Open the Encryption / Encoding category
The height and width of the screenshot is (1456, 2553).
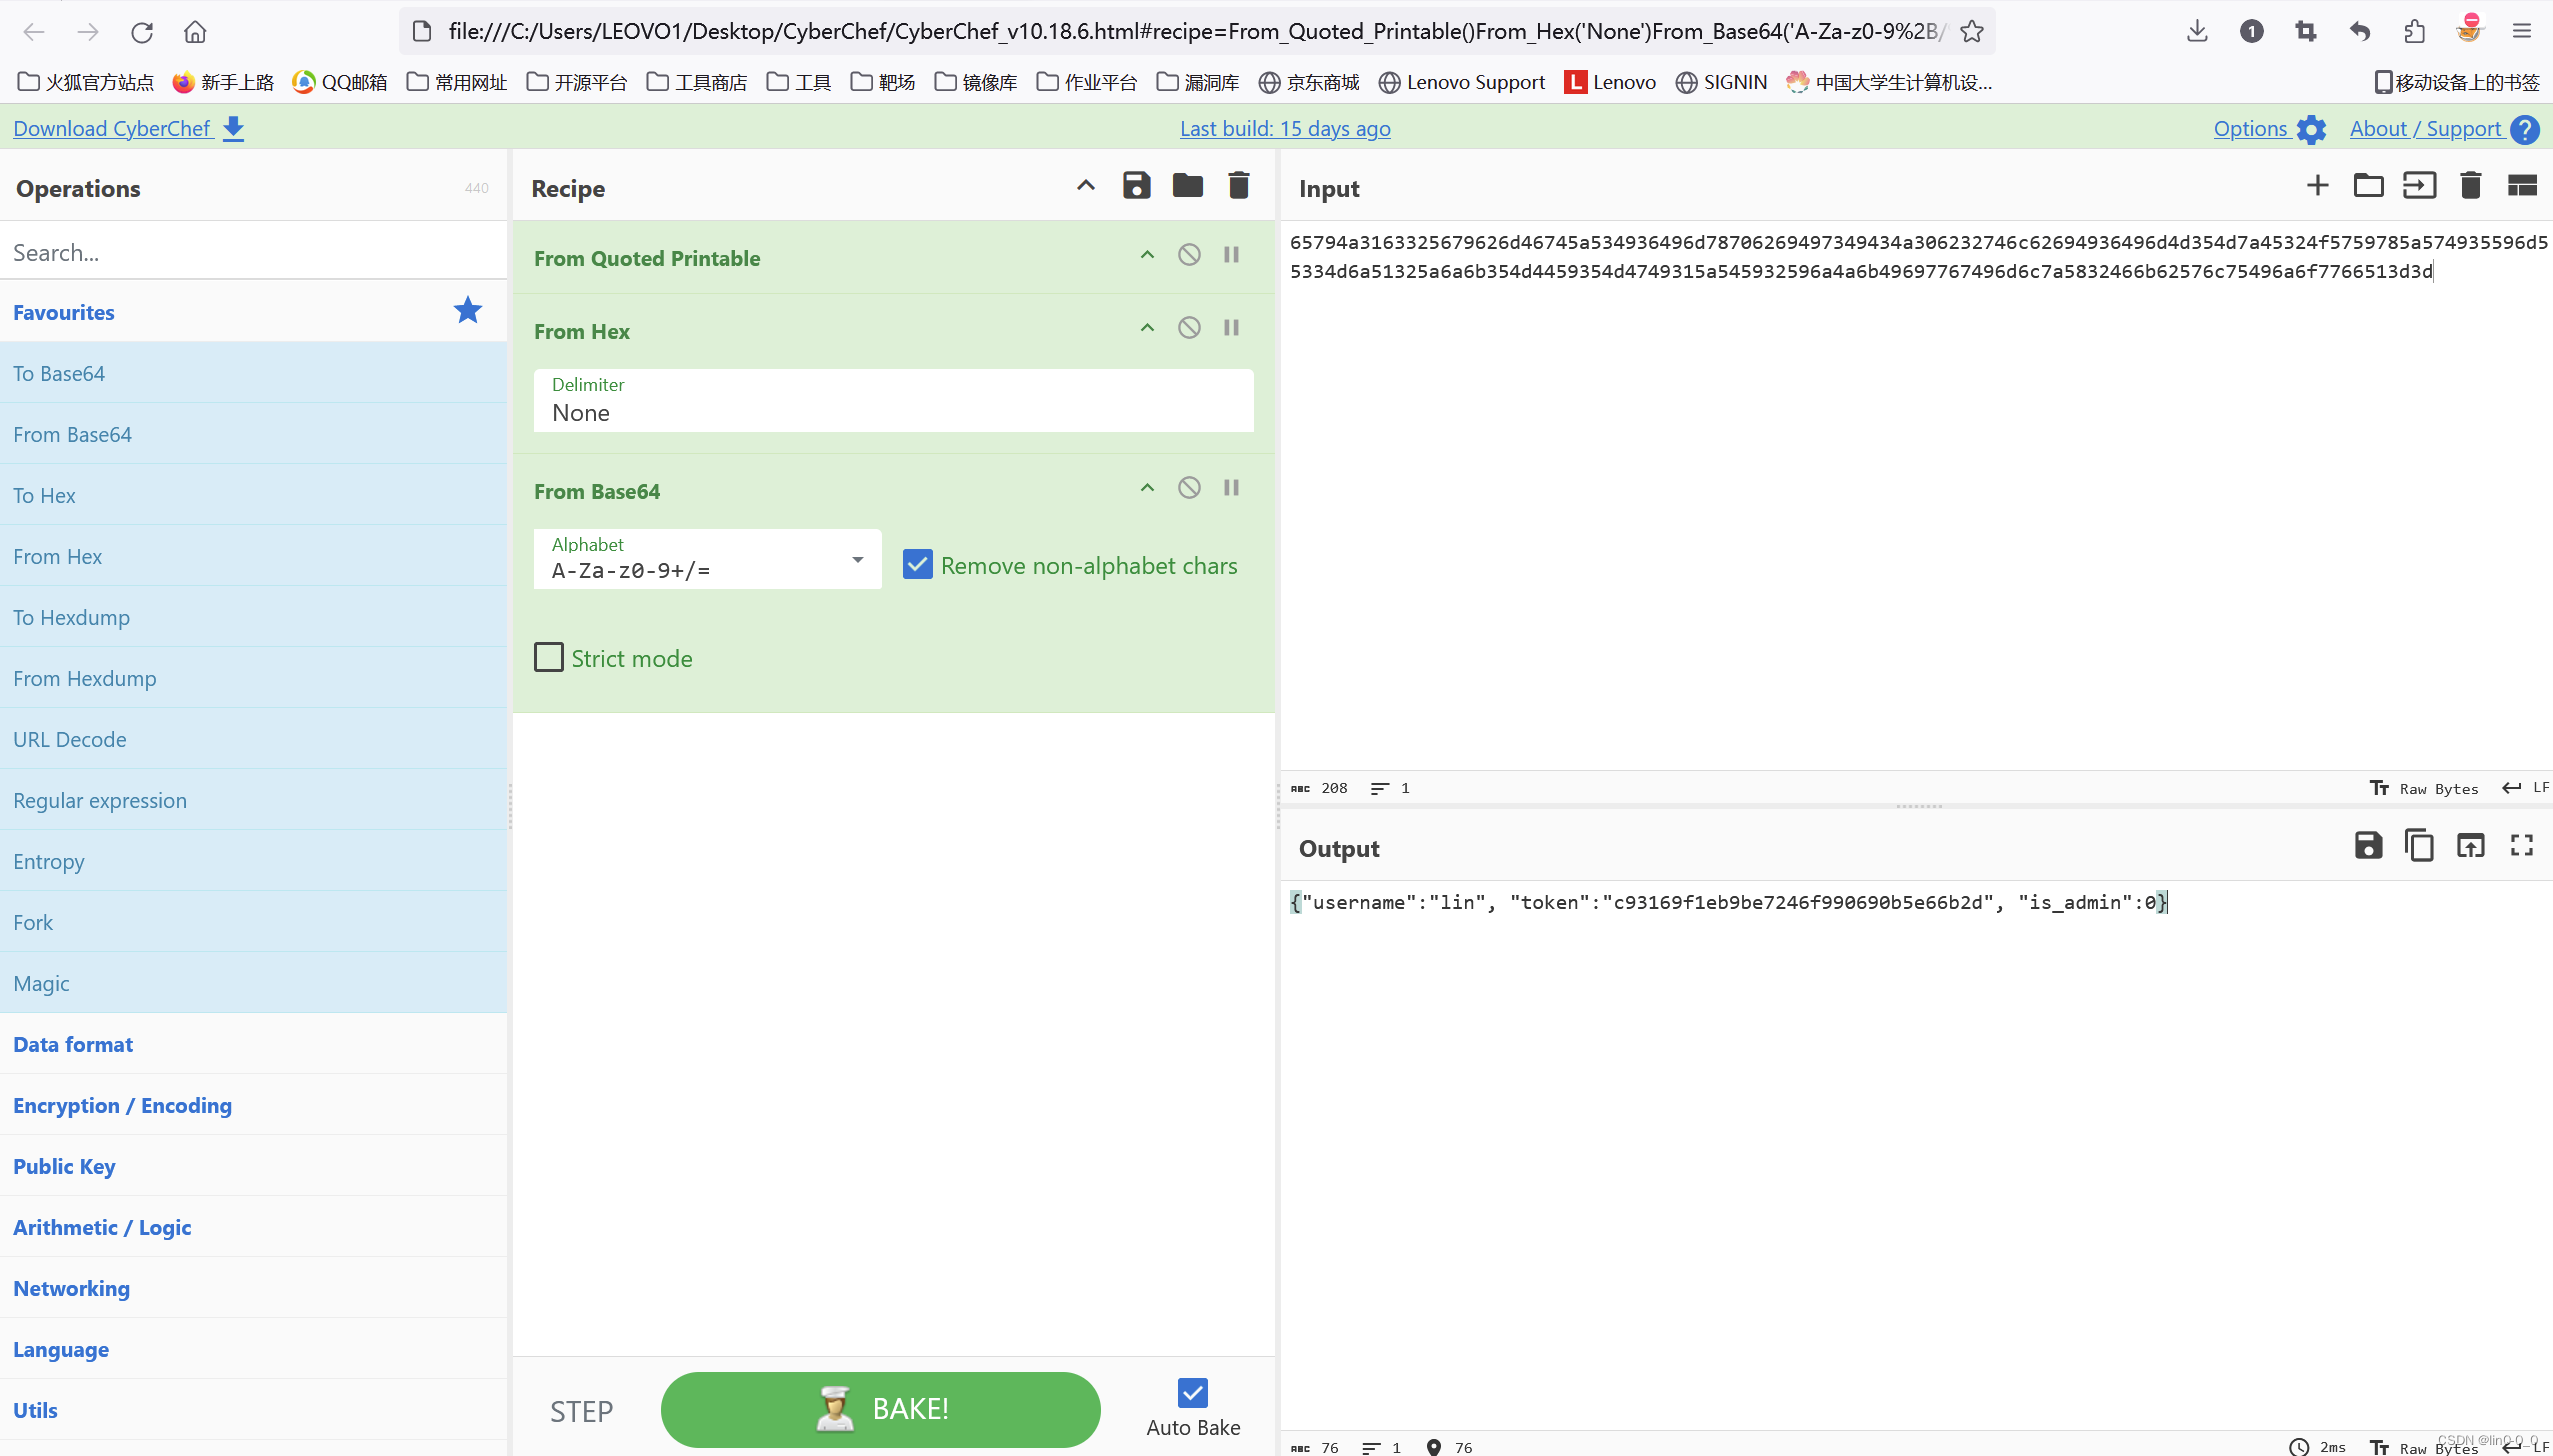tap(122, 1105)
